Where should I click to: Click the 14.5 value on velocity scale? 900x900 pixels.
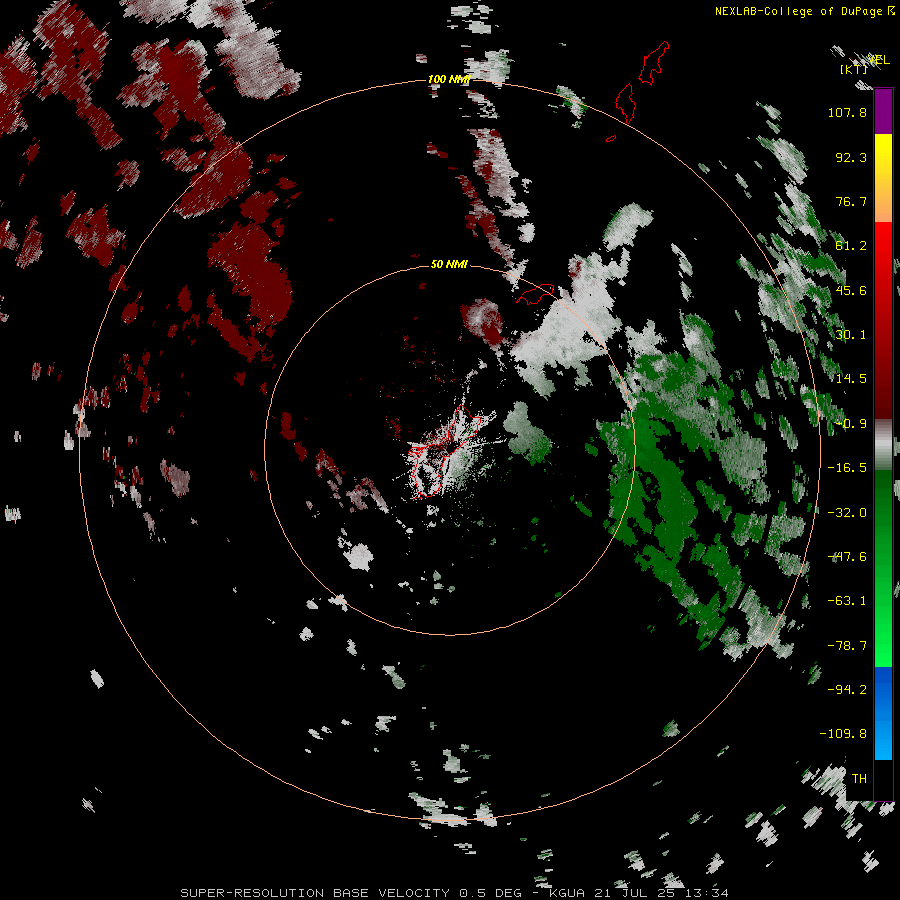(x=851, y=379)
